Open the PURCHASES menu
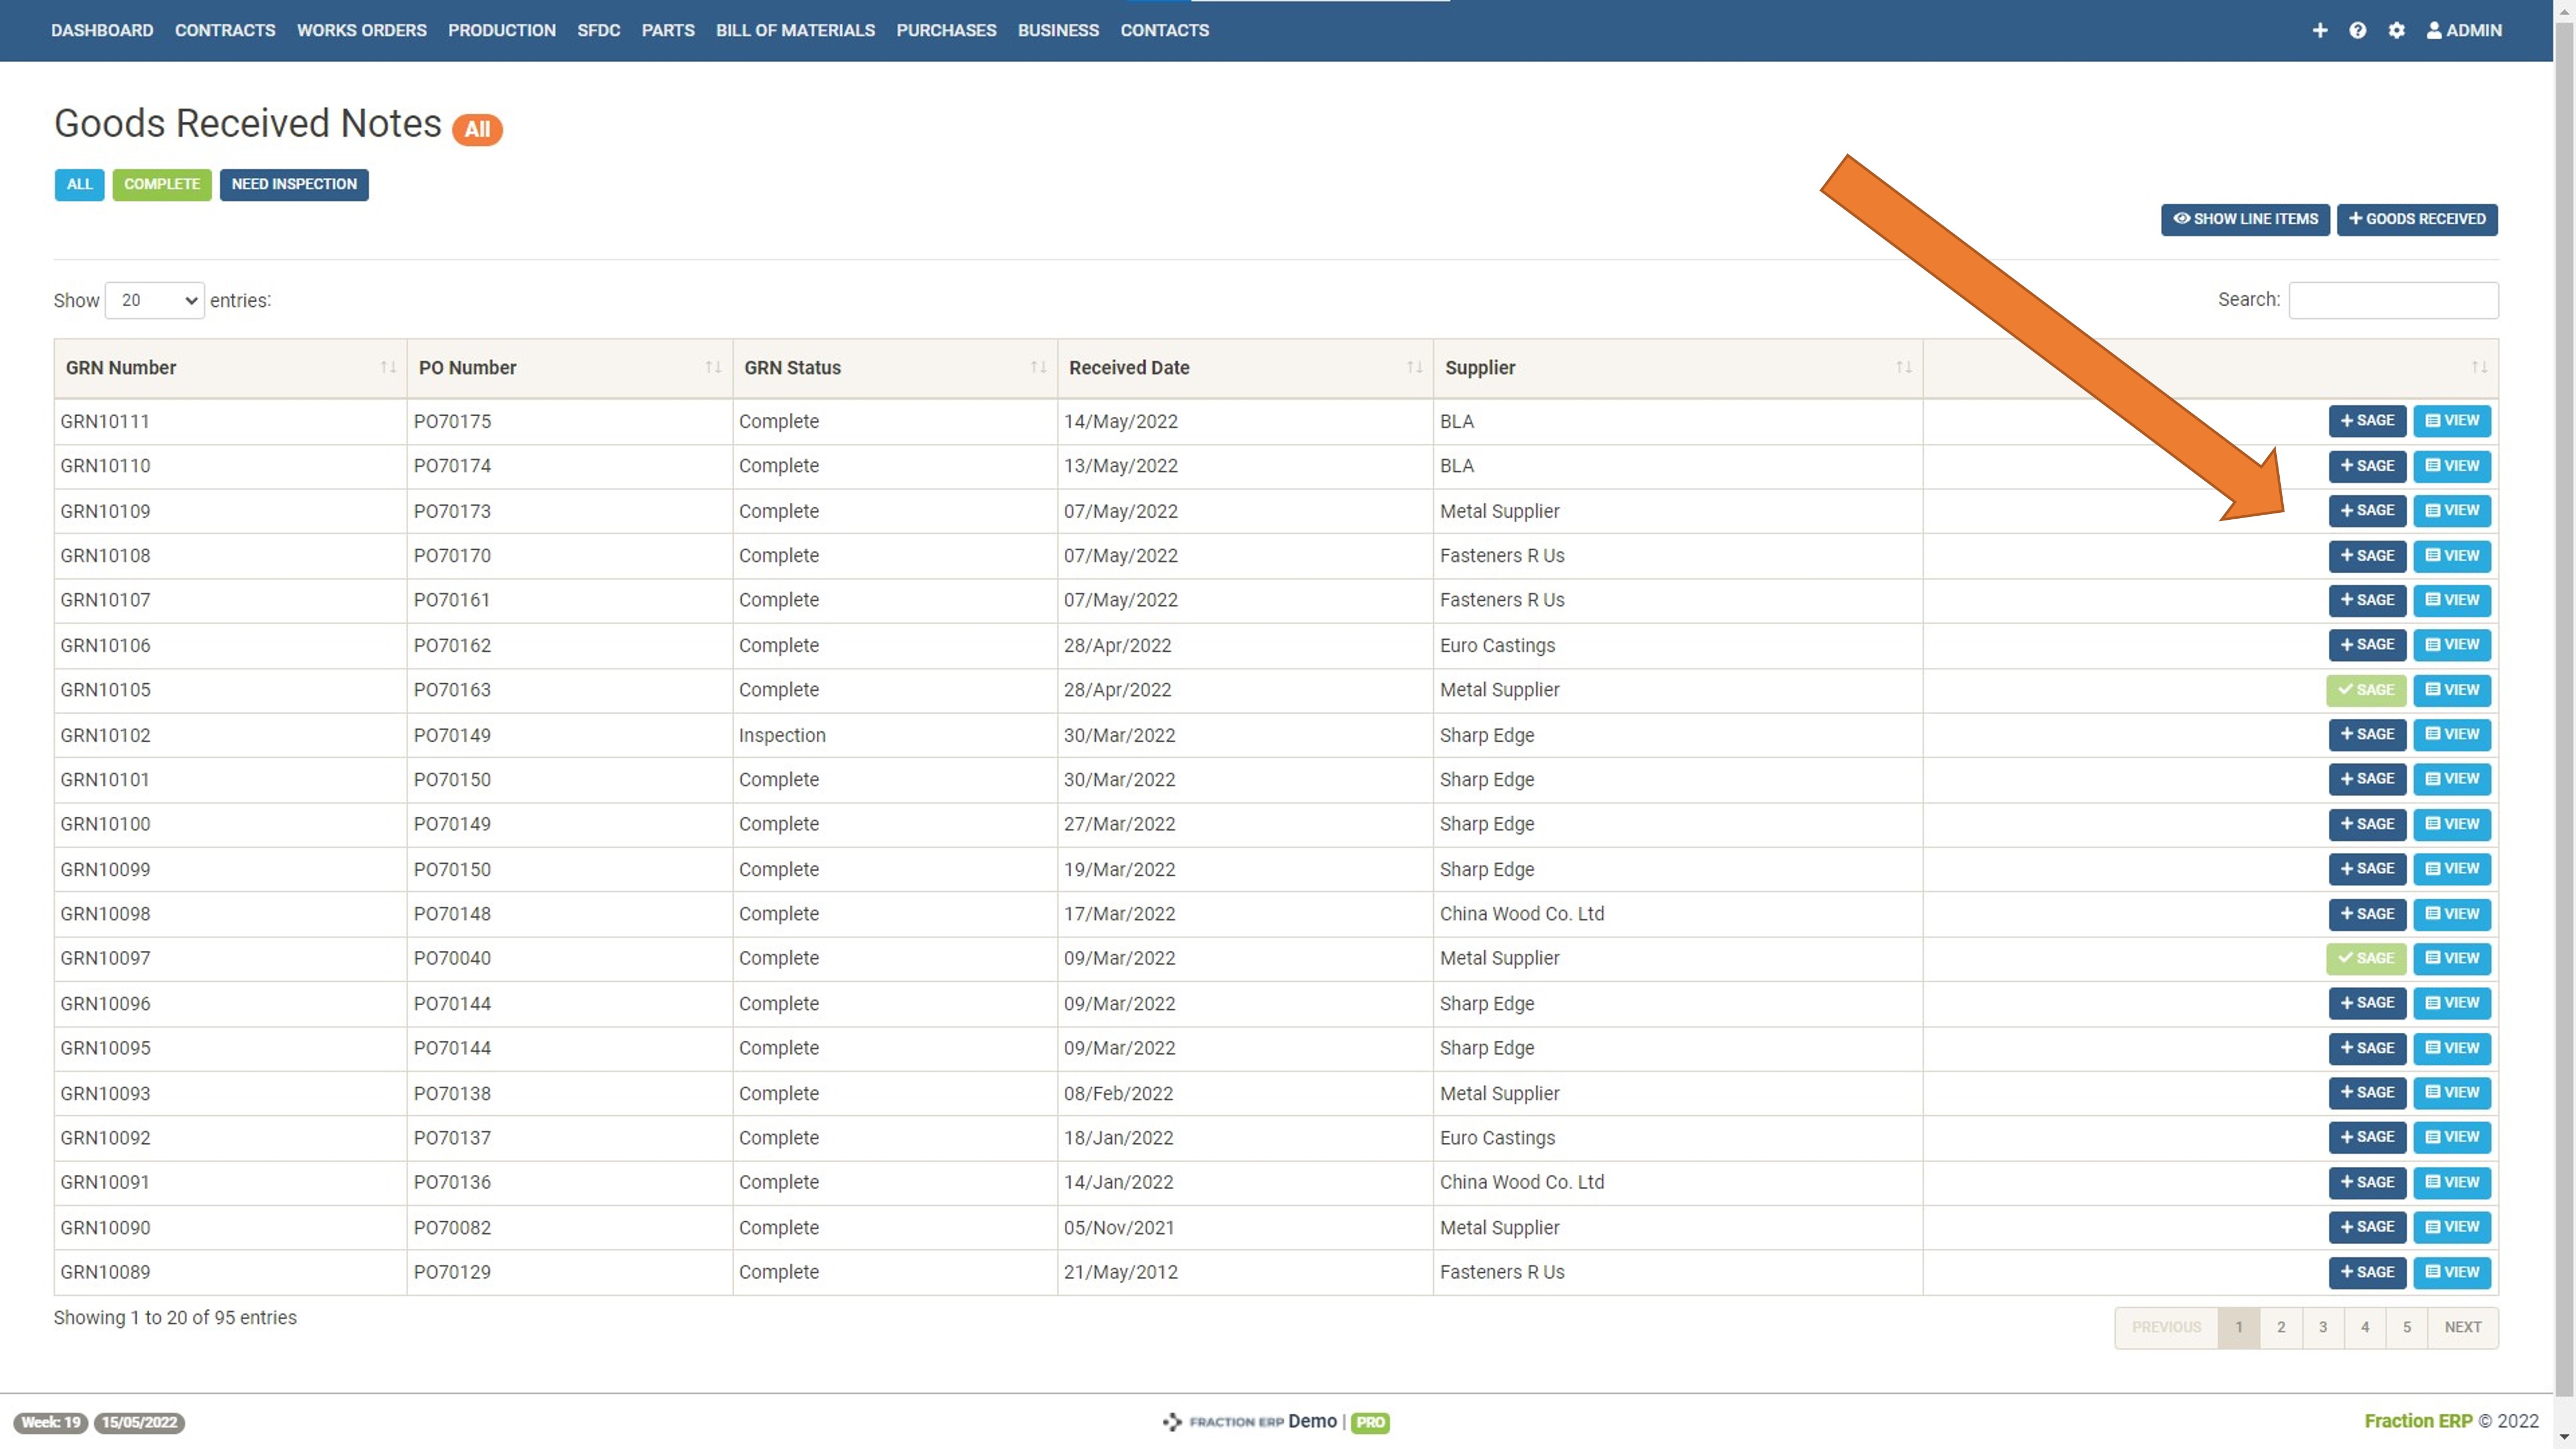2576x1449 pixels. point(945,30)
